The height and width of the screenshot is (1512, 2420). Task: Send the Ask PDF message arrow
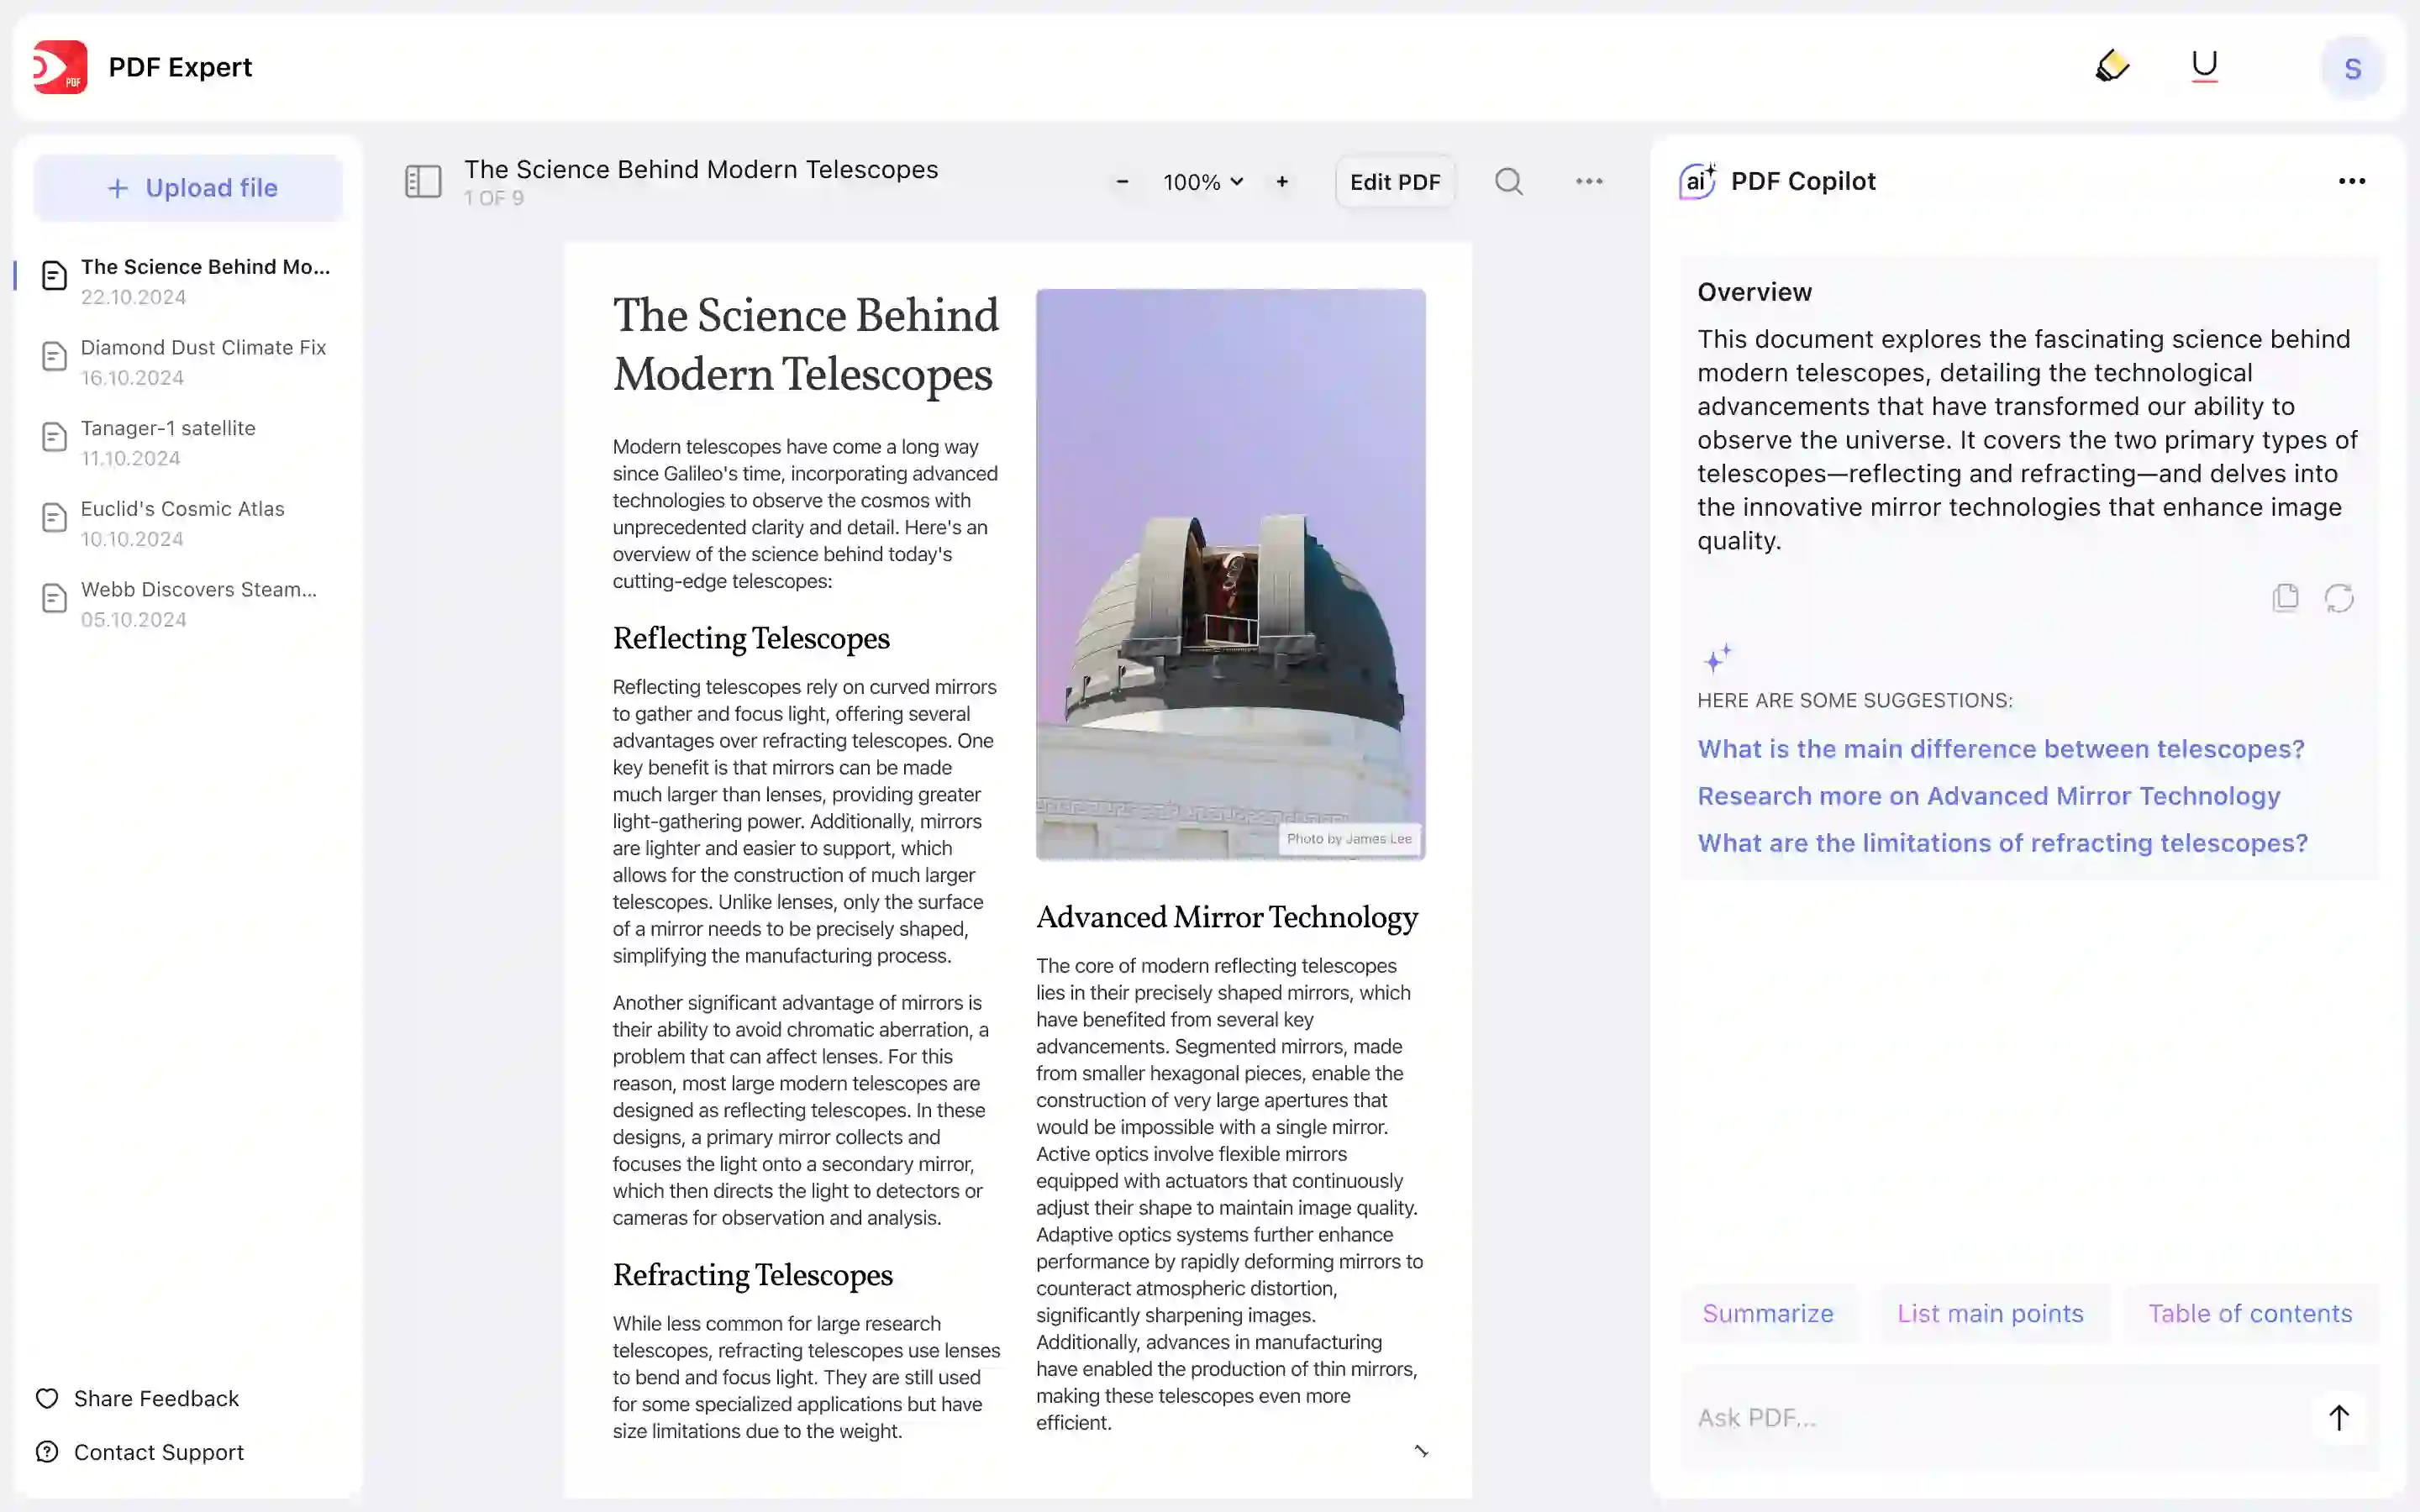(x=2338, y=1417)
